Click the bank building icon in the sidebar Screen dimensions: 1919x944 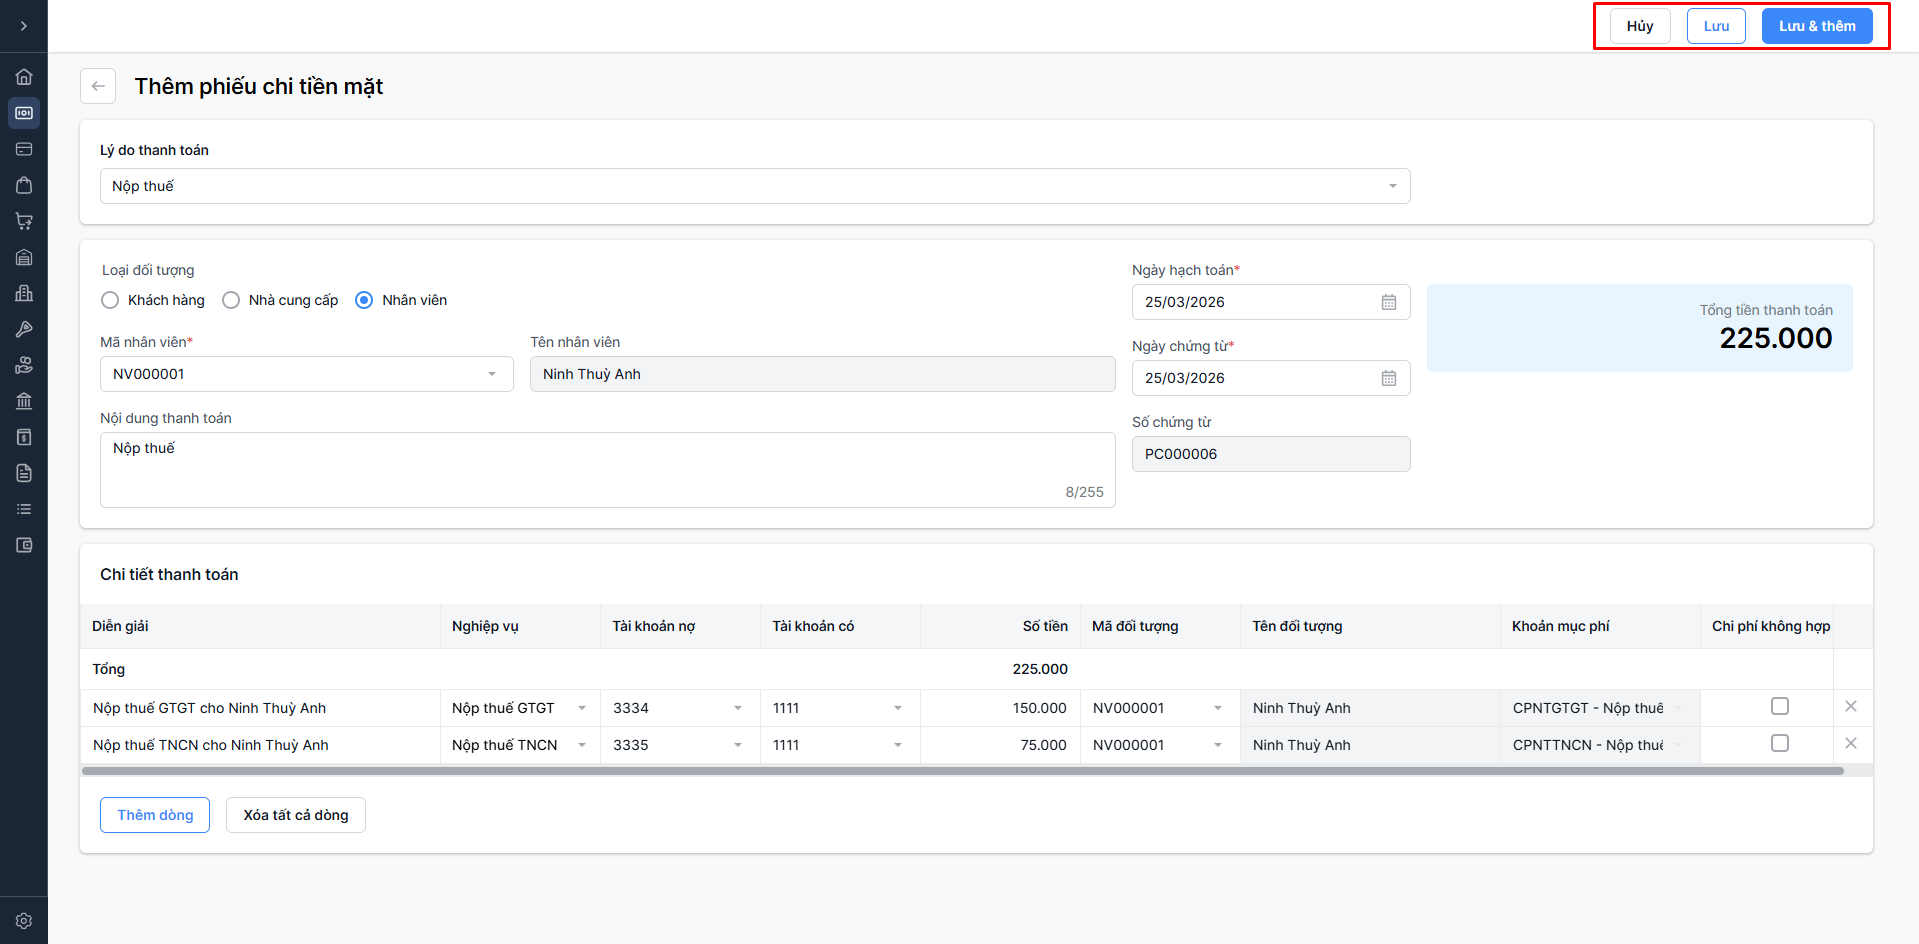coord(24,401)
